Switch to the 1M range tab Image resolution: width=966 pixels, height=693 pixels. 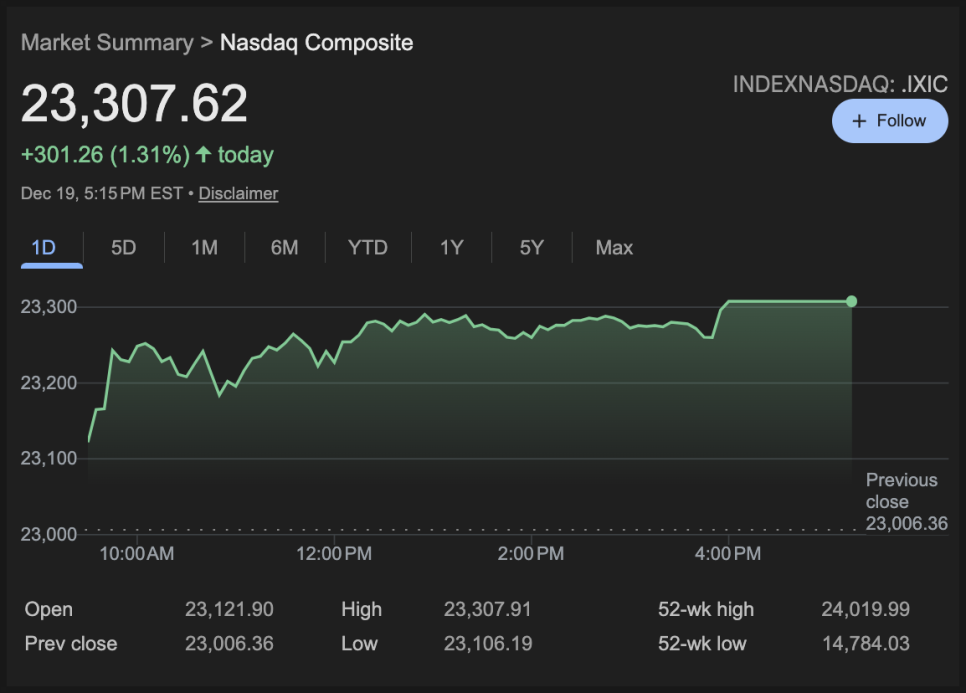(204, 248)
